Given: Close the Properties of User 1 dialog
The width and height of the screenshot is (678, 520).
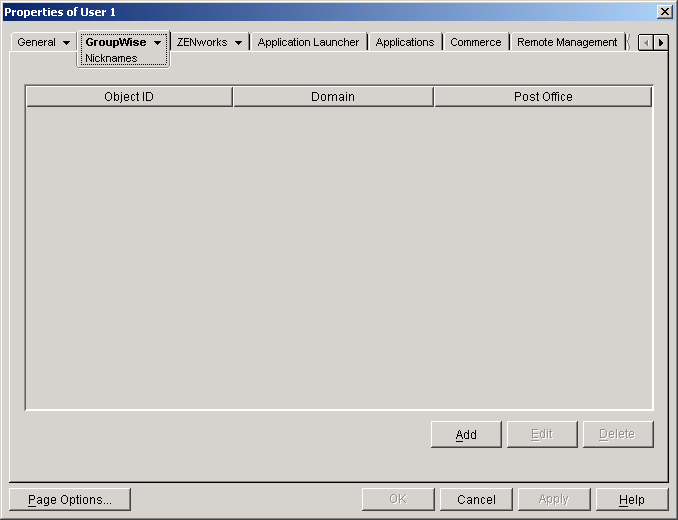Looking at the screenshot, I should pos(664,11).
